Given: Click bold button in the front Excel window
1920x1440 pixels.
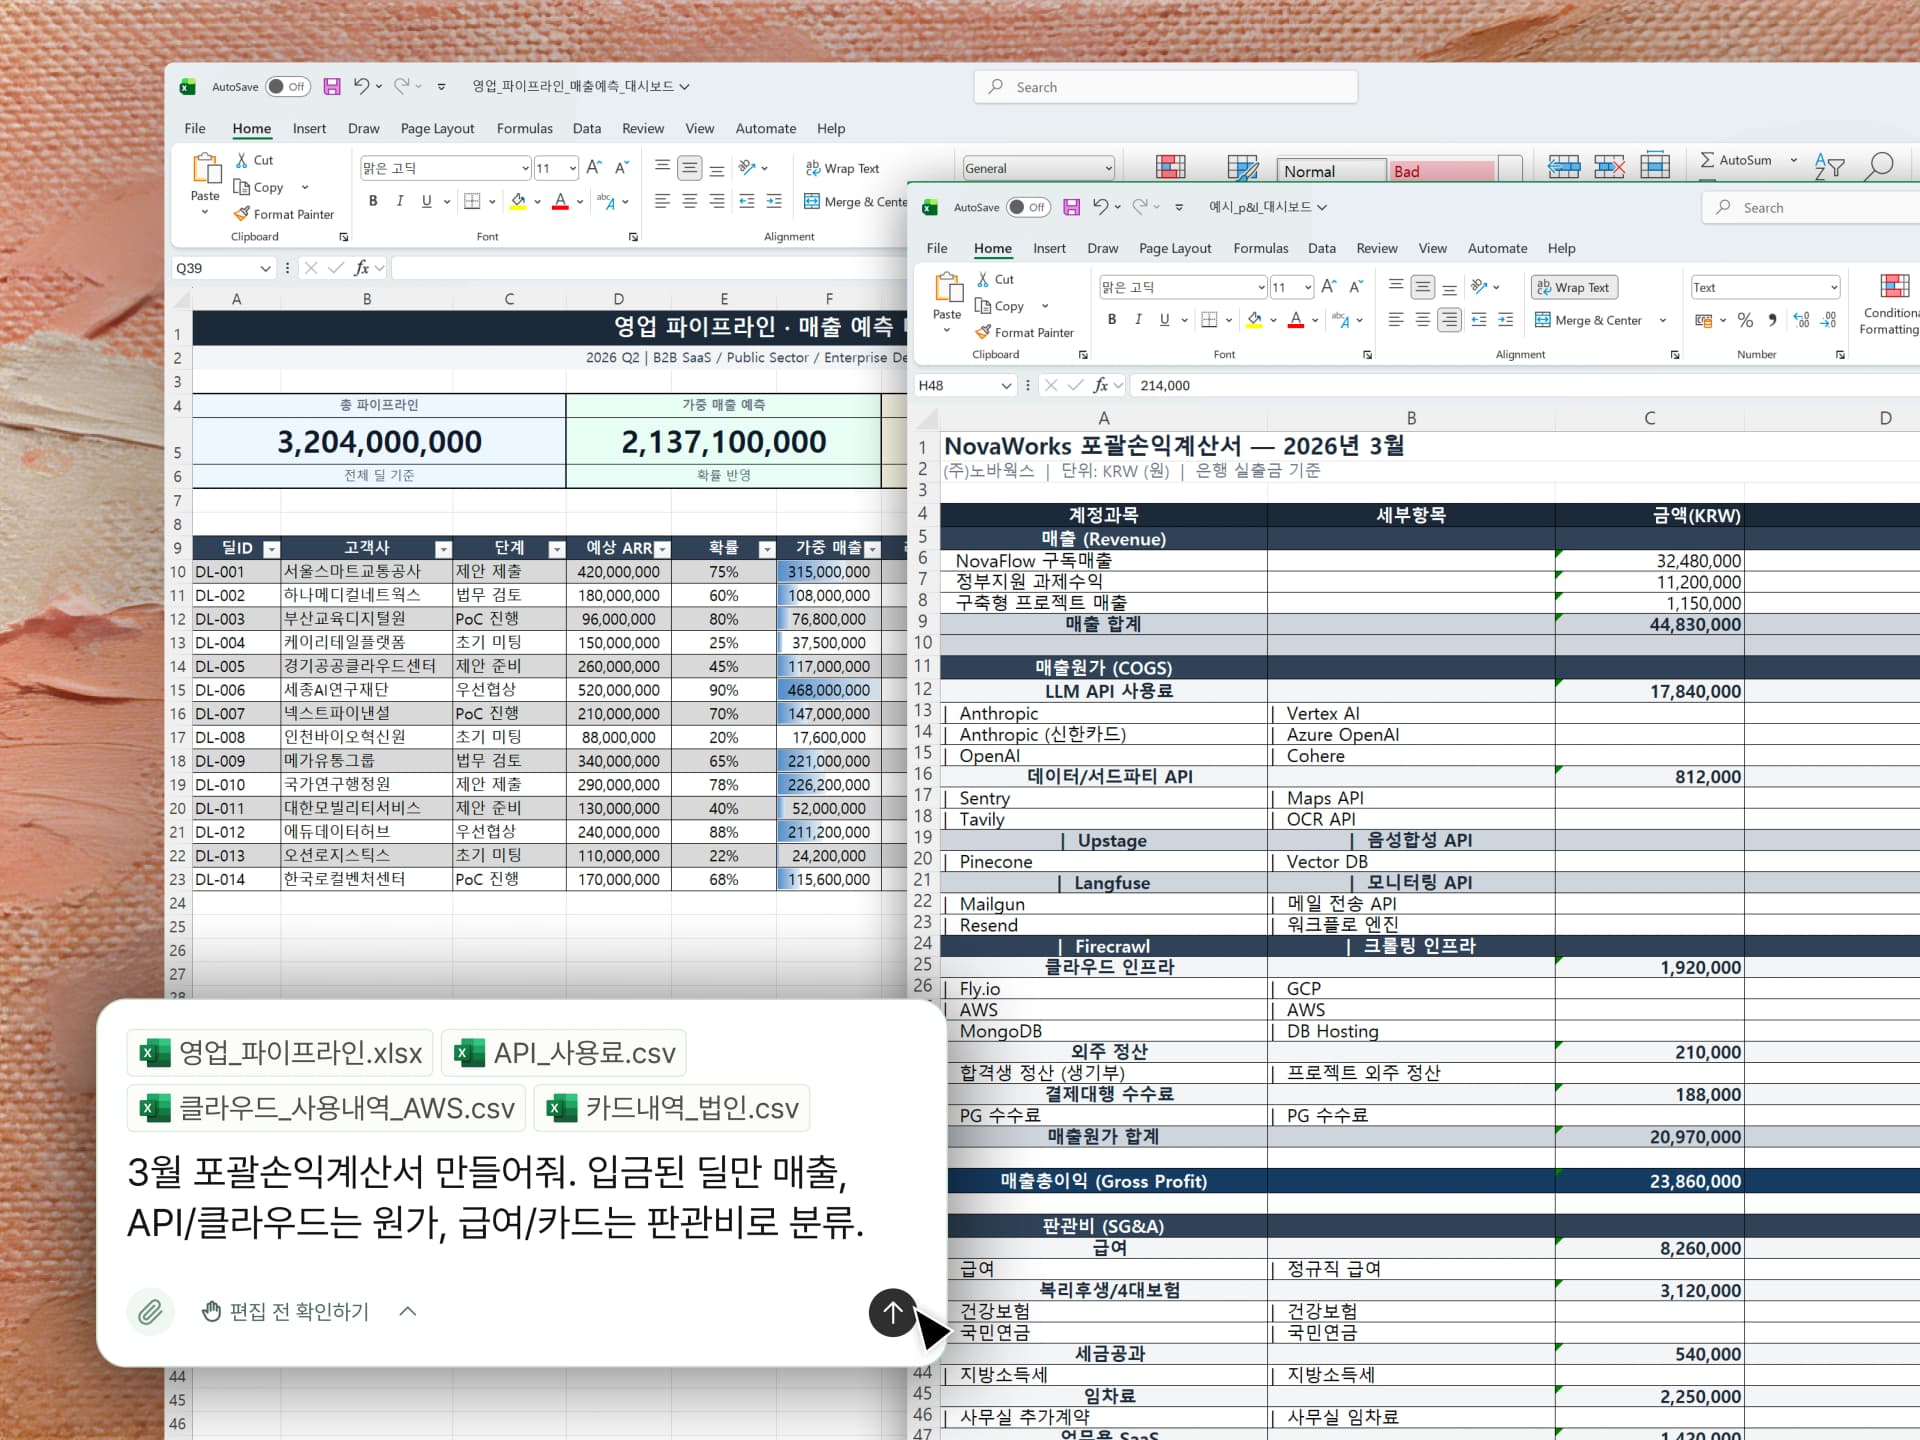Looking at the screenshot, I should pyautogui.click(x=1111, y=320).
